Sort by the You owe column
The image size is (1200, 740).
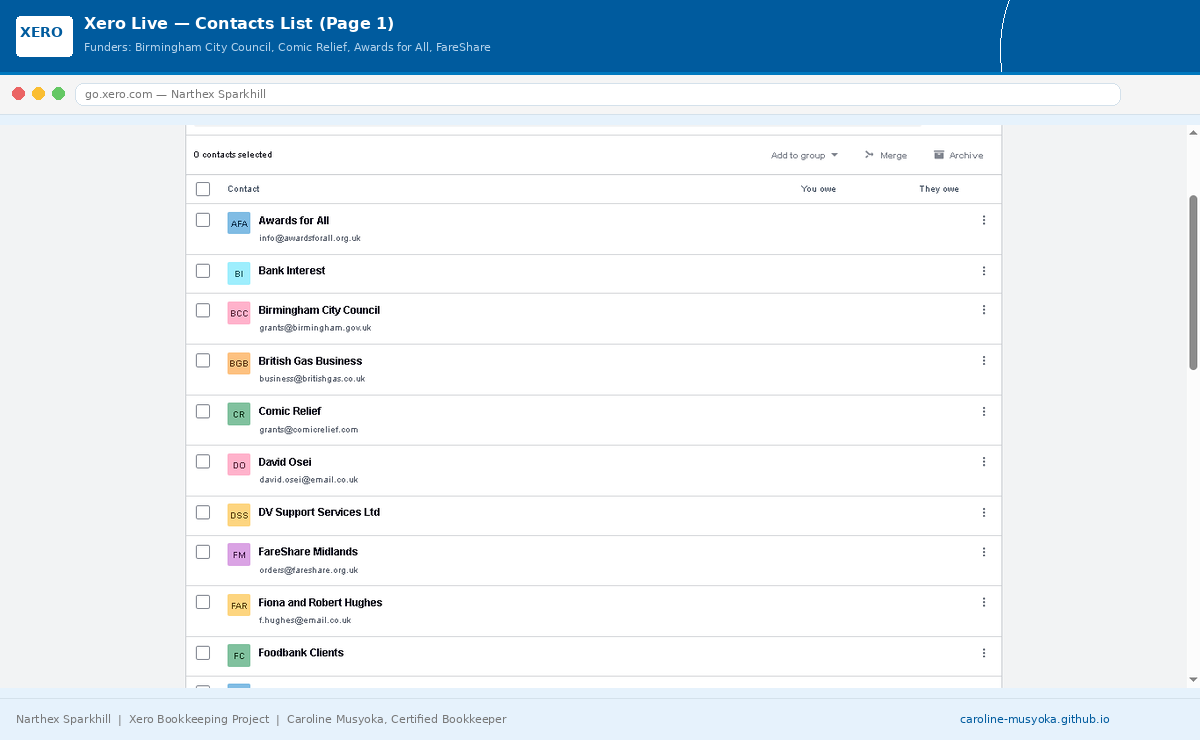818,189
